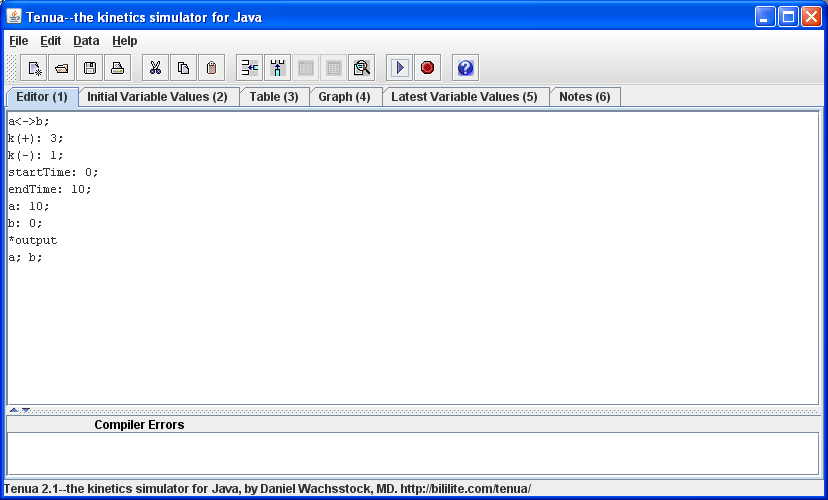Maximize the Tenua window
The width and height of the screenshot is (828, 500).
click(788, 17)
